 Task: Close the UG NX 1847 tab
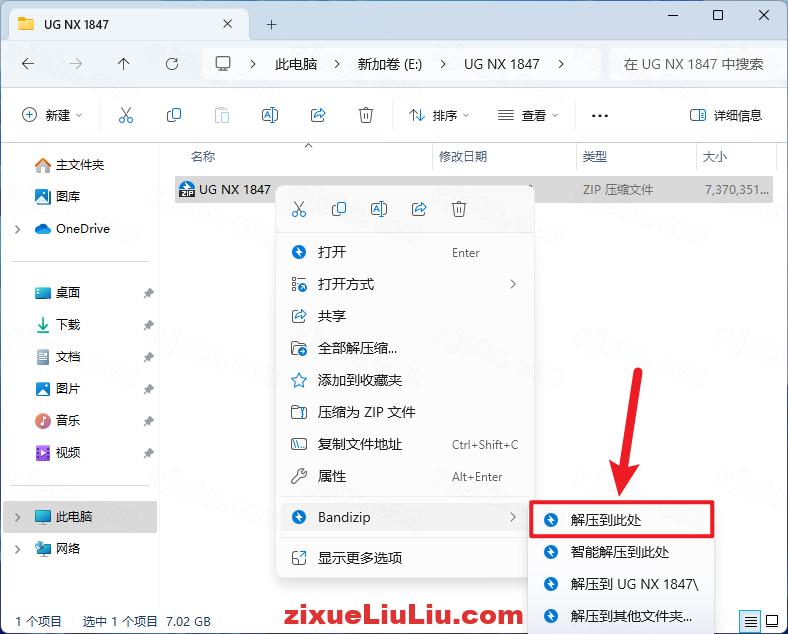pos(228,24)
